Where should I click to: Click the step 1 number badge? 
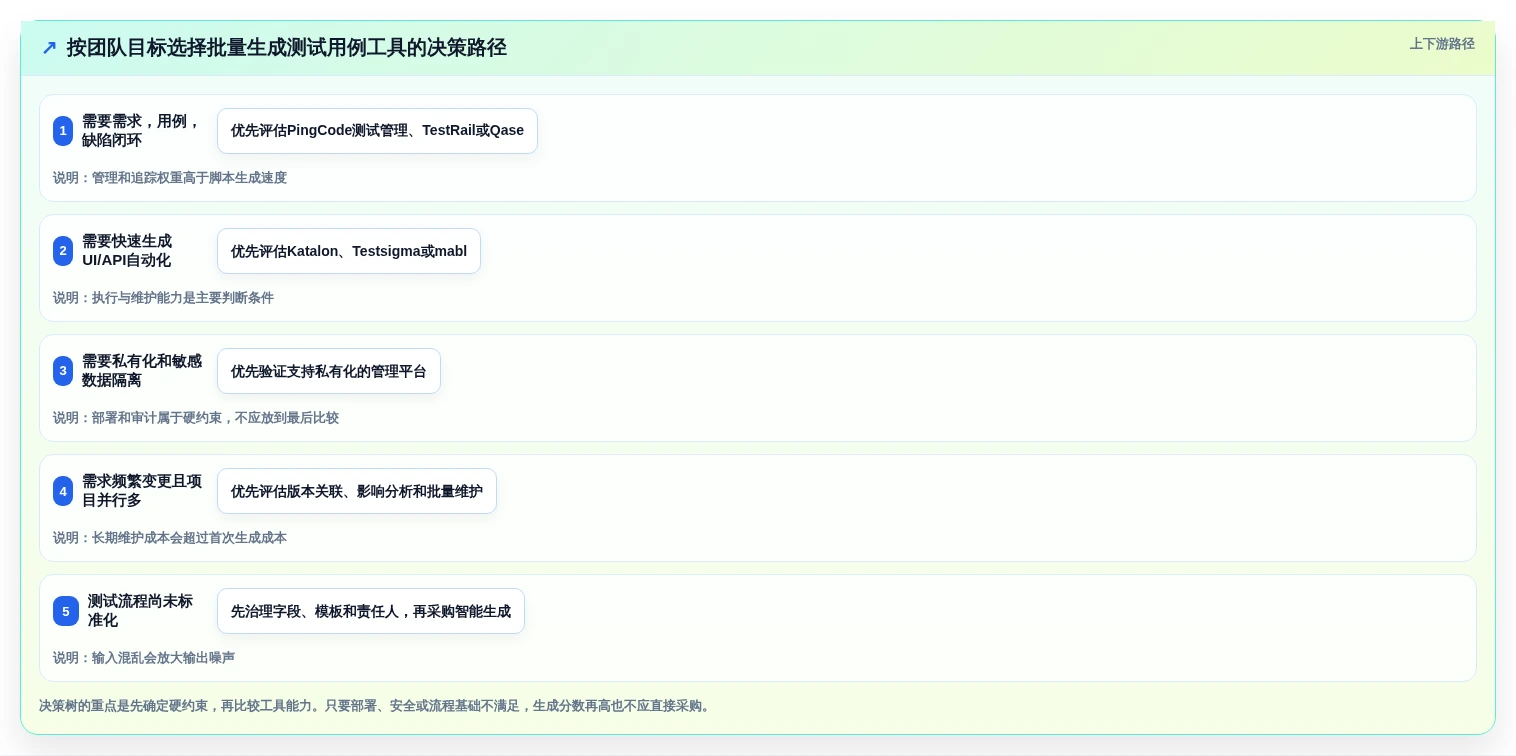click(x=63, y=131)
